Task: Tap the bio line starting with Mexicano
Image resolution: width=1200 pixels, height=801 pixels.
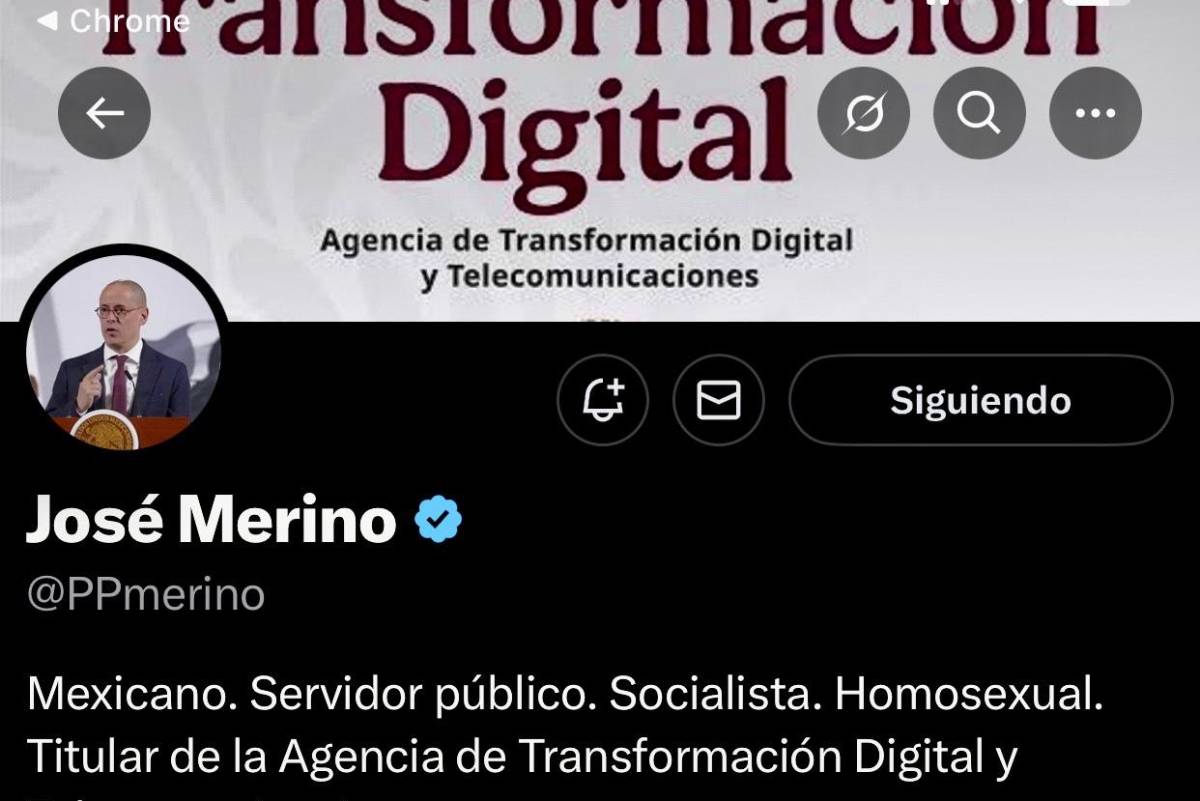Action: (565, 695)
